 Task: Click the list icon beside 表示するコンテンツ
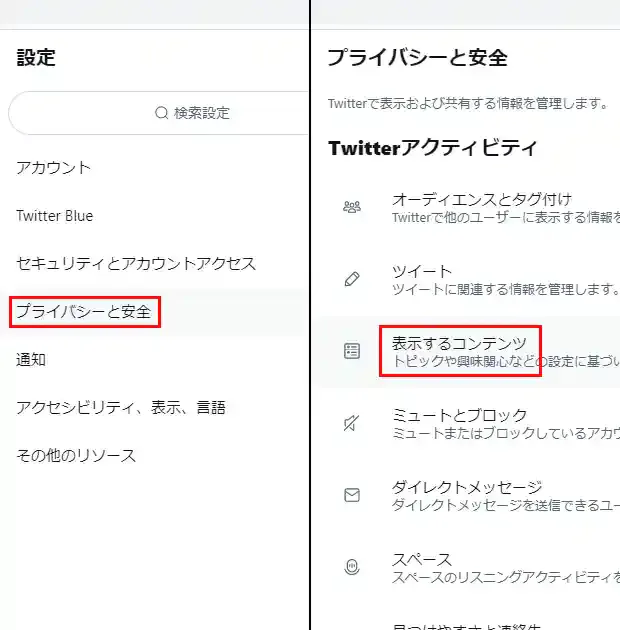pos(352,351)
